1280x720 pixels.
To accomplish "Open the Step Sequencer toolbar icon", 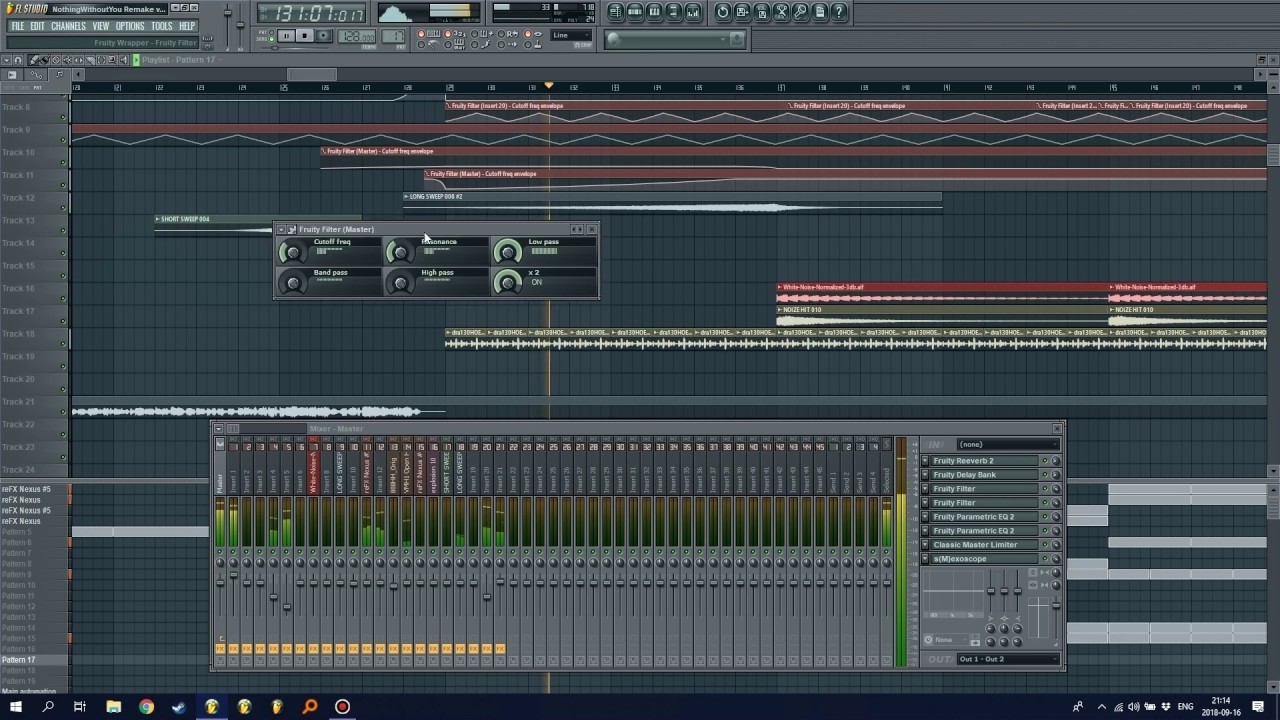I will [635, 12].
